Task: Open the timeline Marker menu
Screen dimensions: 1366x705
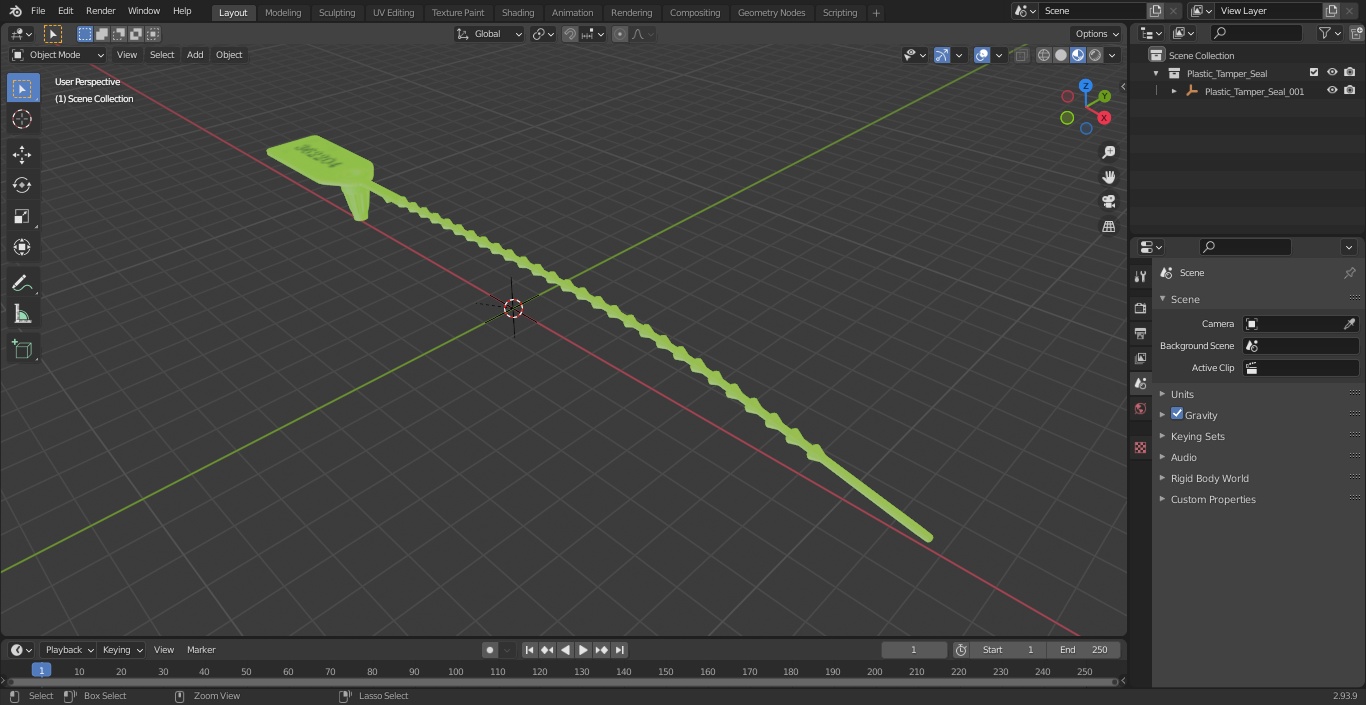Action: tap(201, 650)
